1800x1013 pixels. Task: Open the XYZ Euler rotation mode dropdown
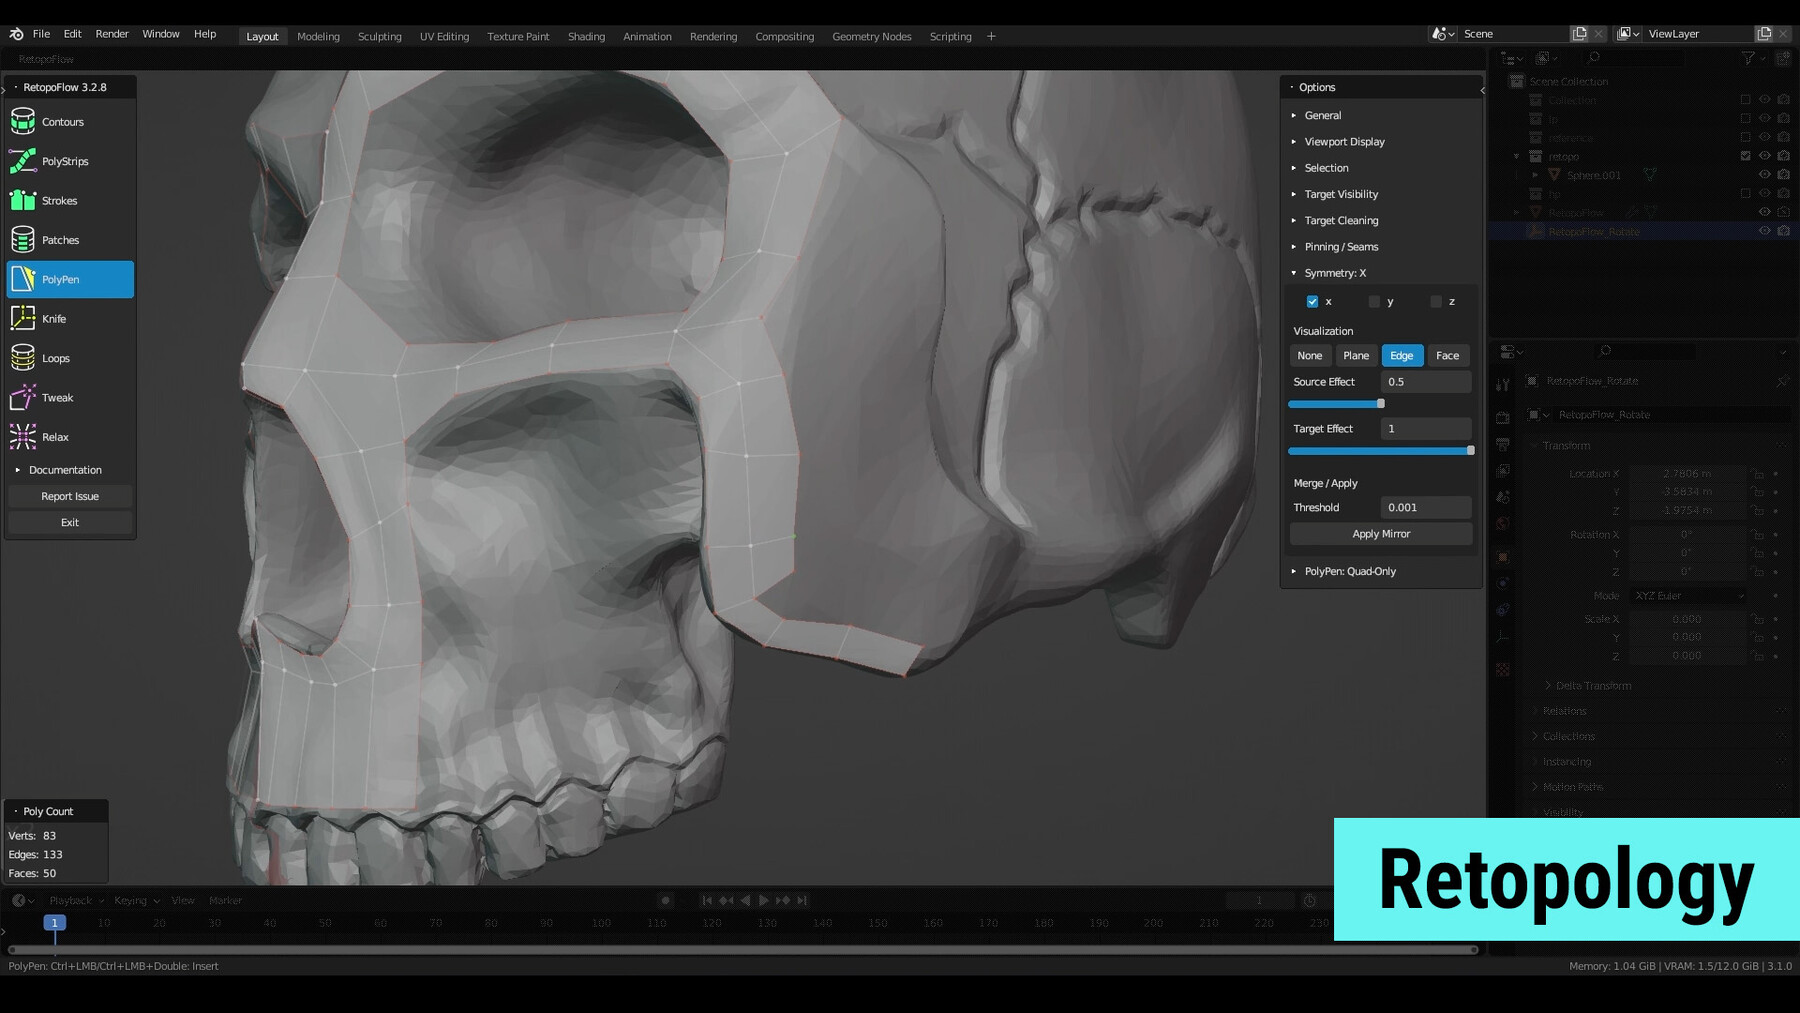pos(1687,595)
